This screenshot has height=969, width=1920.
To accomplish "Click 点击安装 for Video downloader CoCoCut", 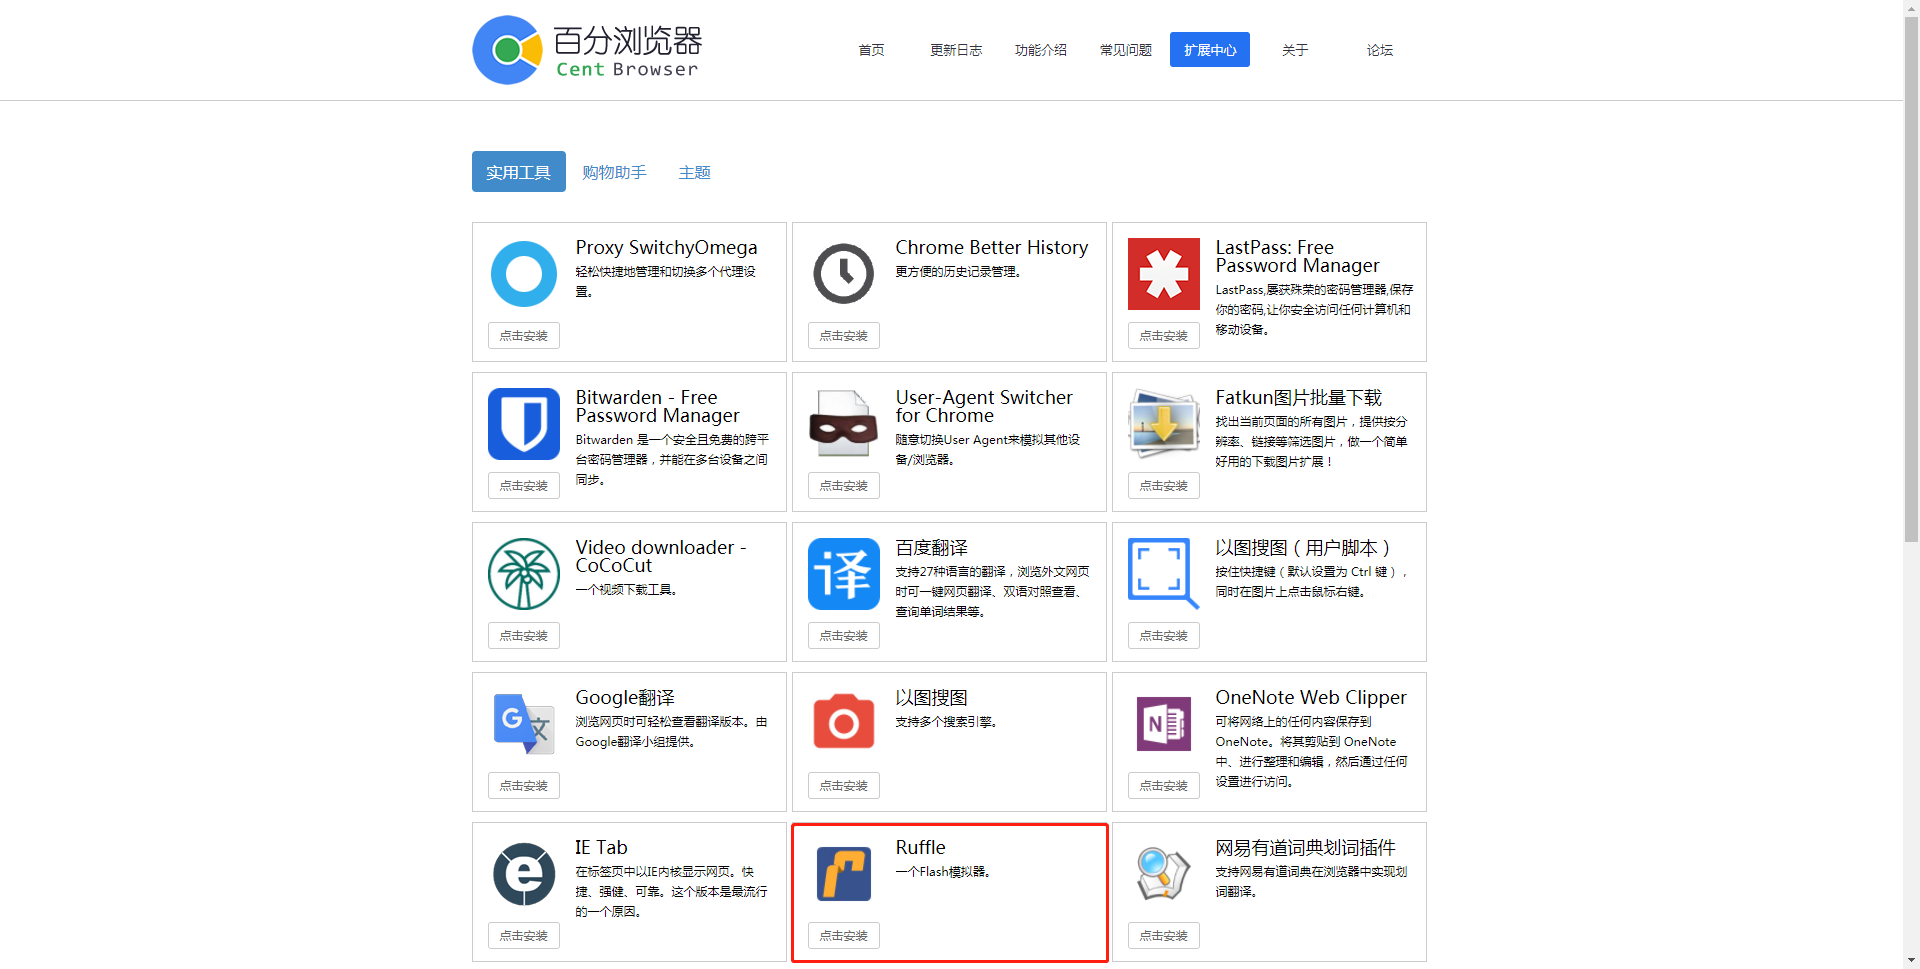I will point(524,636).
